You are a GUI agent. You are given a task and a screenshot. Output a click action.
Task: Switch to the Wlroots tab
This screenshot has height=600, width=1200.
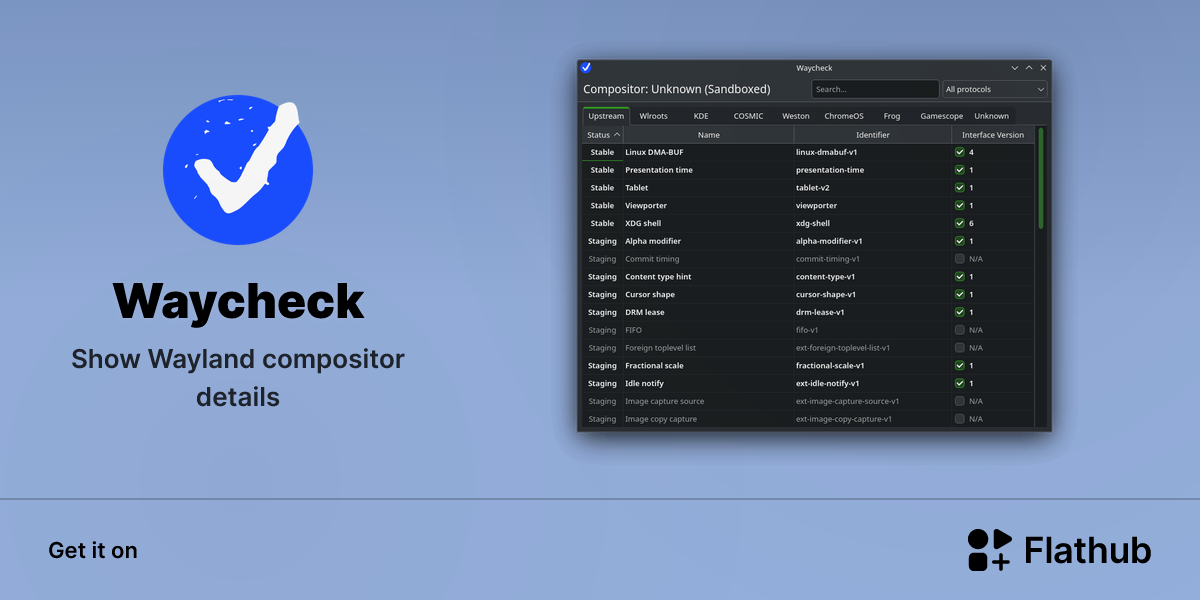coord(653,116)
